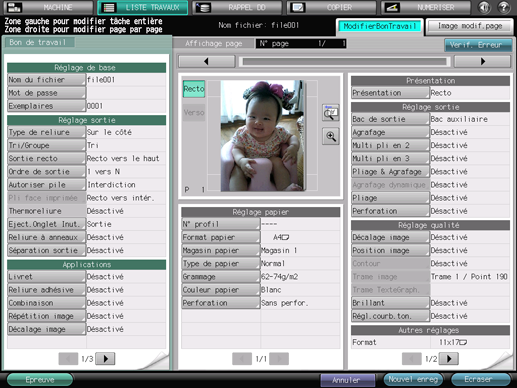The width and height of the screenshot is (517, 388).
Task: Open Format papier setting
Action: click(220, 237)
